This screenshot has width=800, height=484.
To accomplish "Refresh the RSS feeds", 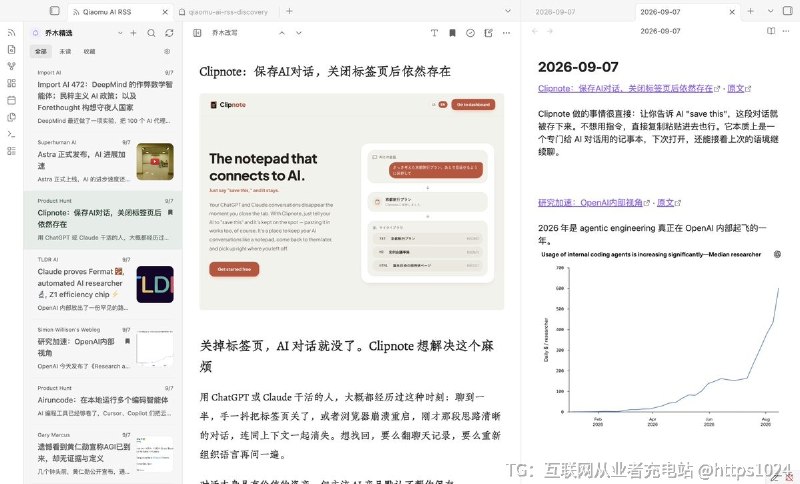I will 169,33.
